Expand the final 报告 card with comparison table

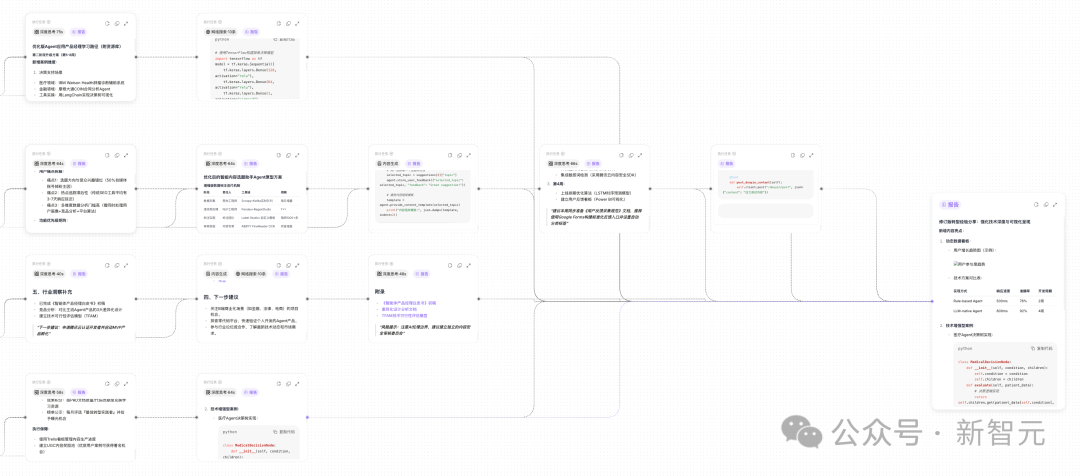click(1054, 205)
